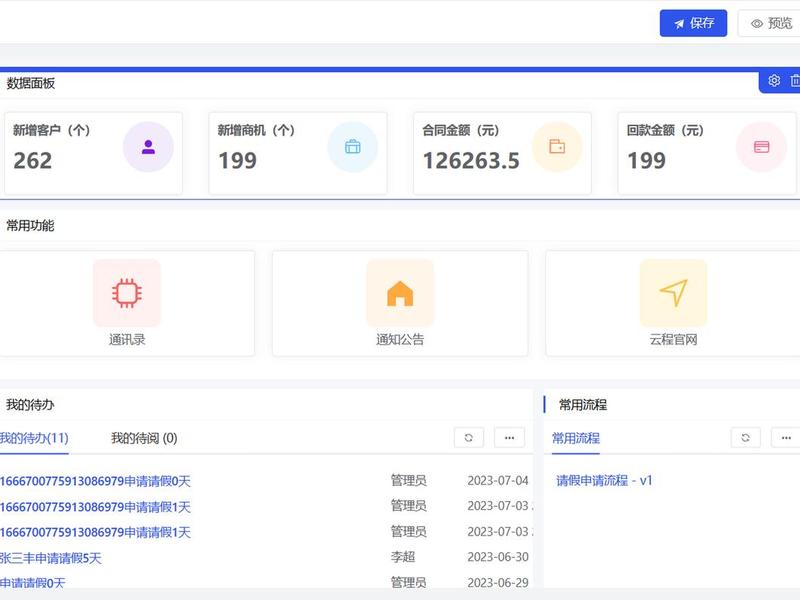The width and height of the screenshot is (800, 600).
Task: Refresh the 我的待办 list
Action: coord(469,438)
